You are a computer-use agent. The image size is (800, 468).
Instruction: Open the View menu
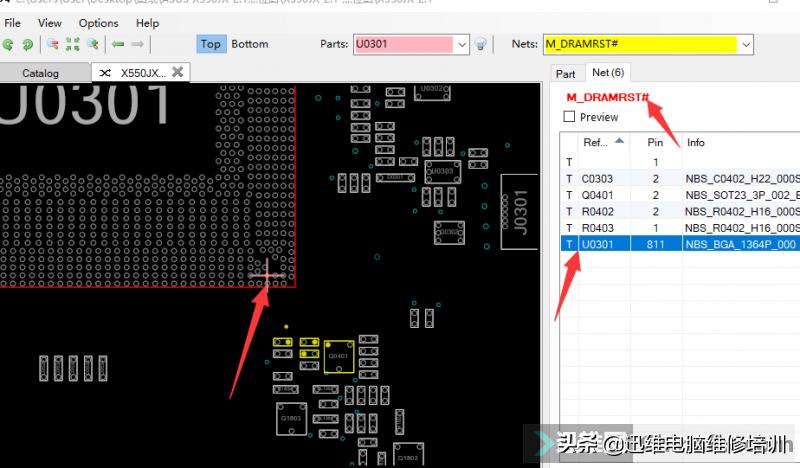(49, 23)
